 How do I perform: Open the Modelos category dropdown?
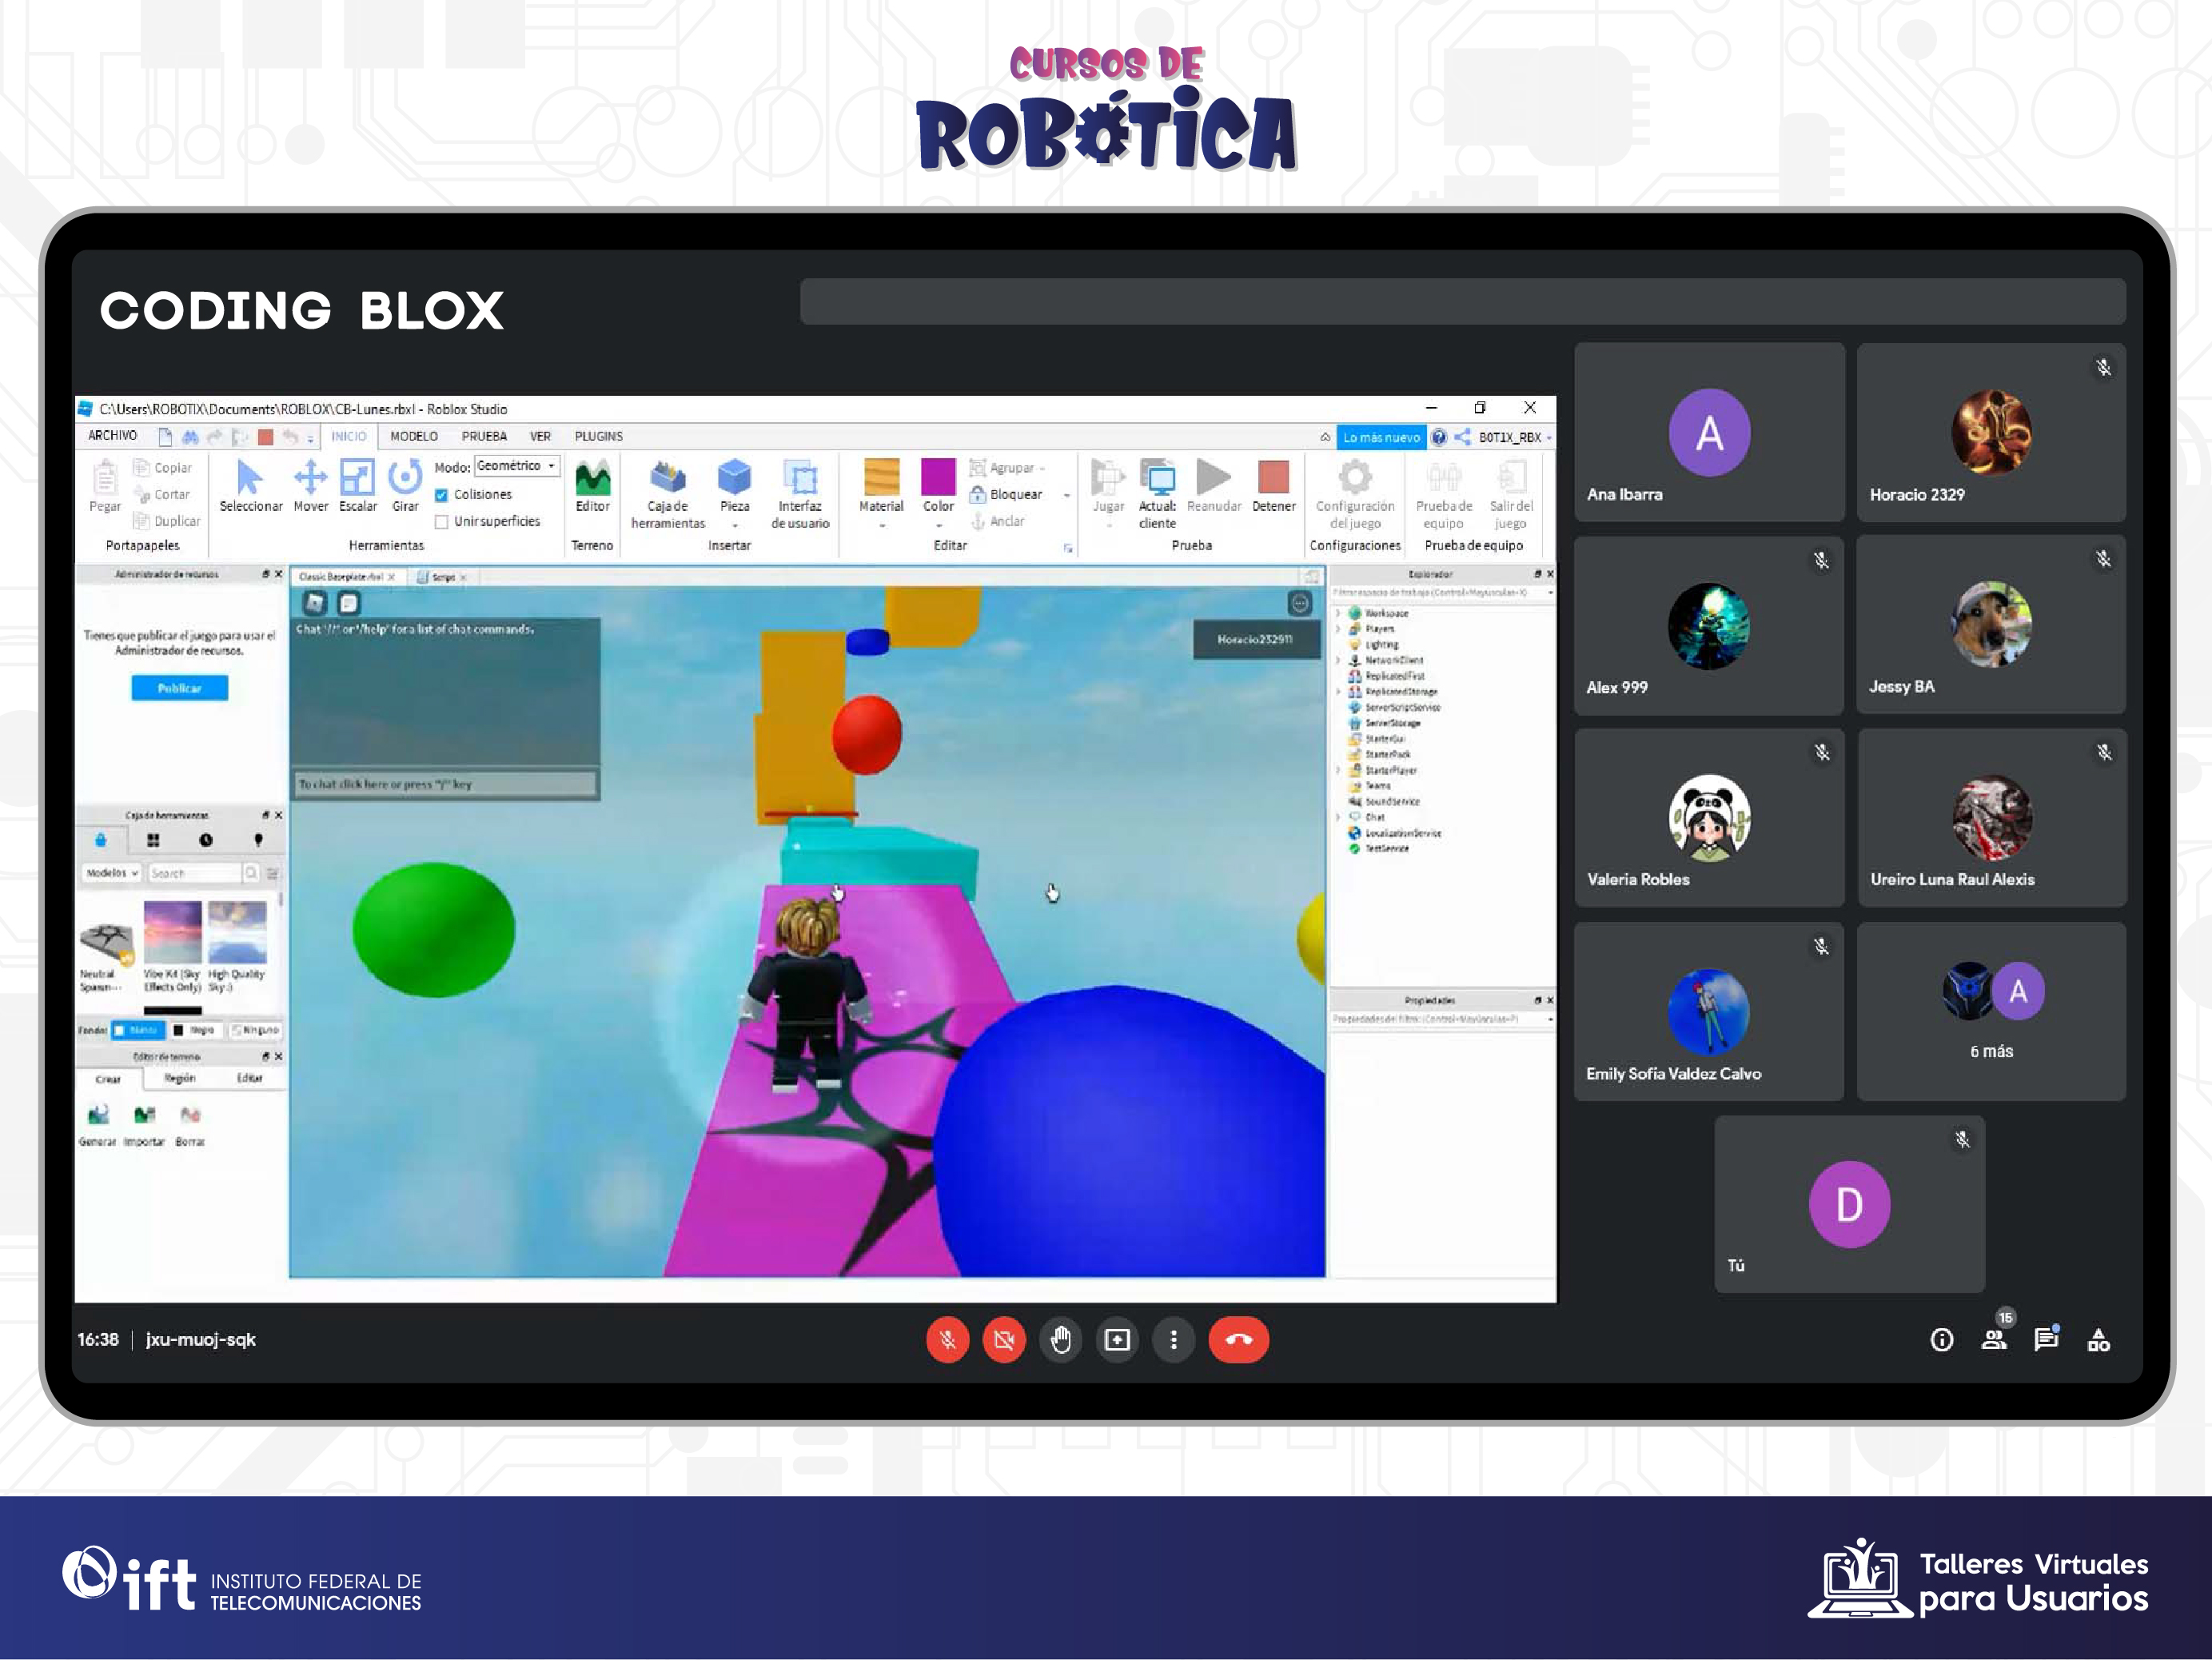pos(112,873)
